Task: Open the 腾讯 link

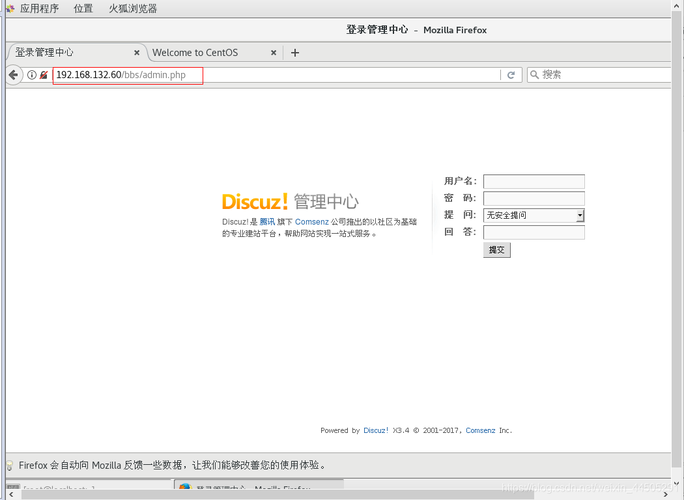Action: pyautogui.click(x=267, y=222)
